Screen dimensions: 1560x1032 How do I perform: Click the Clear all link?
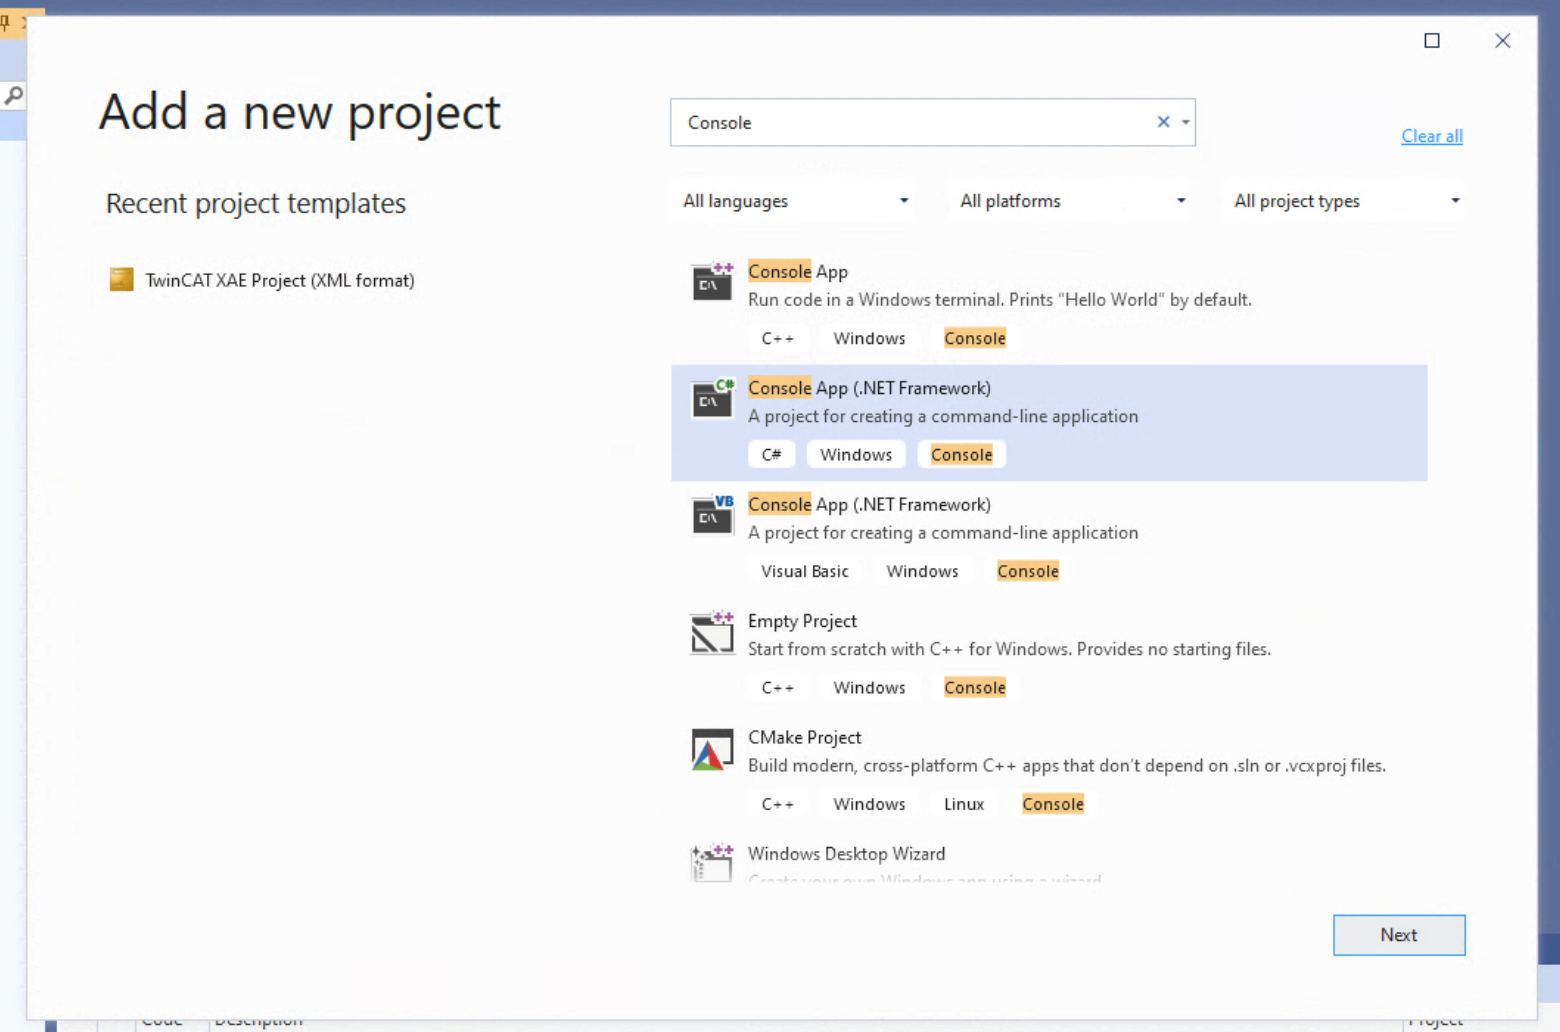click(1432, 136)
